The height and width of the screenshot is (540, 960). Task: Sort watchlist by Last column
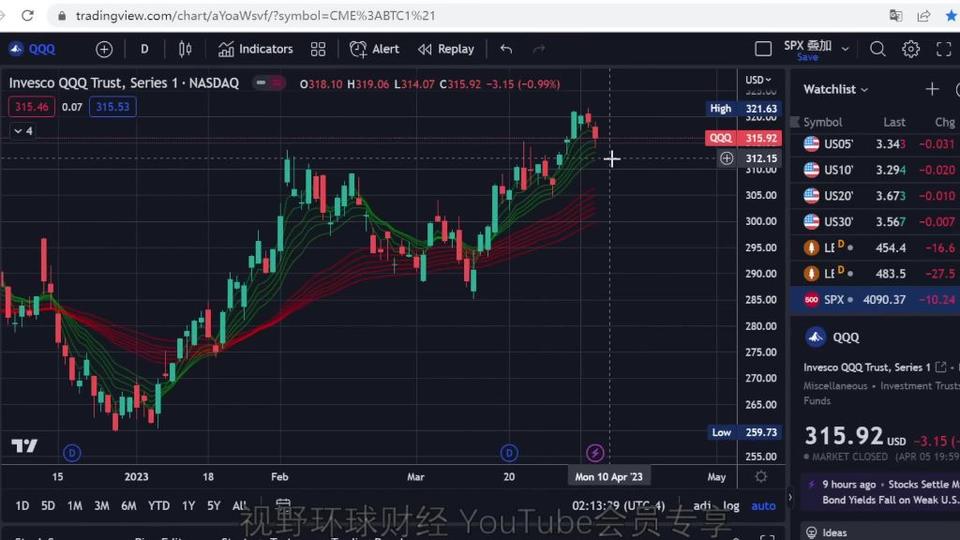pos(894,122)
